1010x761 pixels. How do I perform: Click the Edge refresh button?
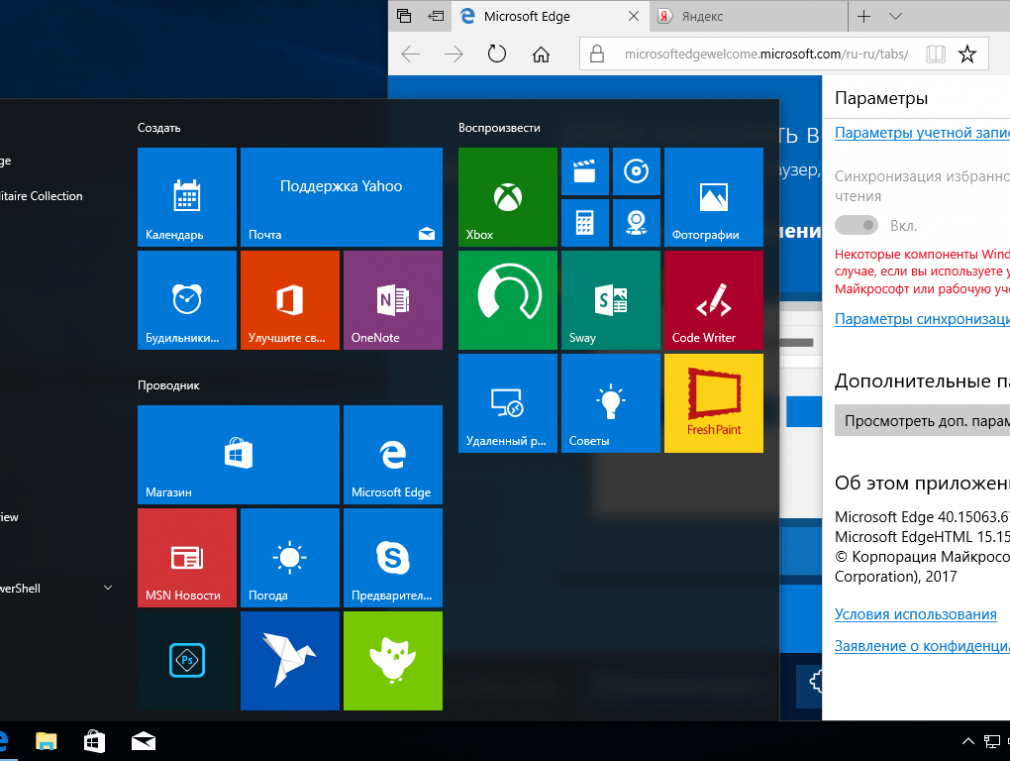[x=497, y=54]
